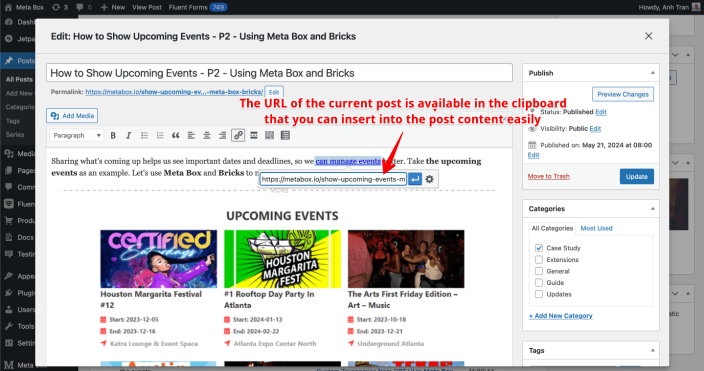The image size is (704, 371).
Task: Align text right
Action: click(222, 135)
